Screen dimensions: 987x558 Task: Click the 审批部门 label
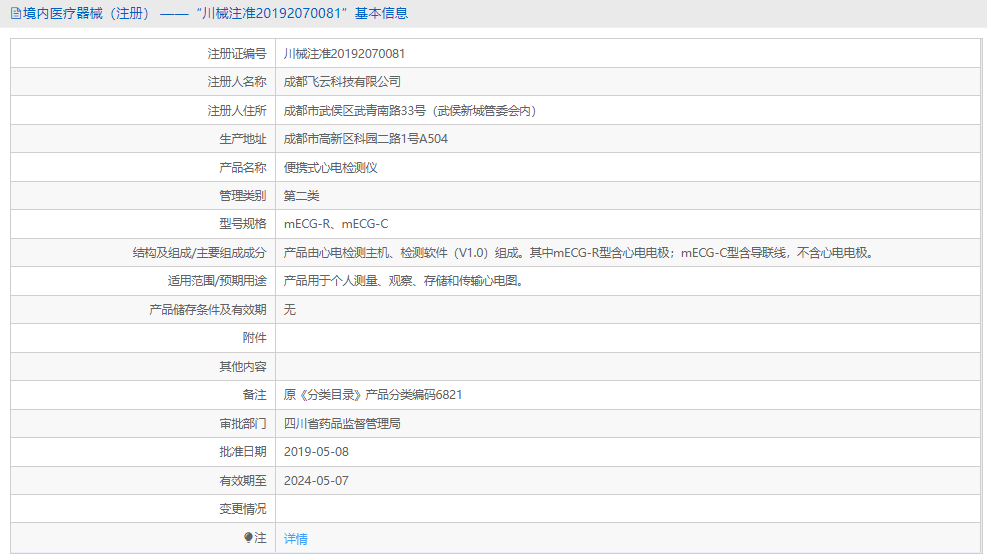[x=242, y=423]
